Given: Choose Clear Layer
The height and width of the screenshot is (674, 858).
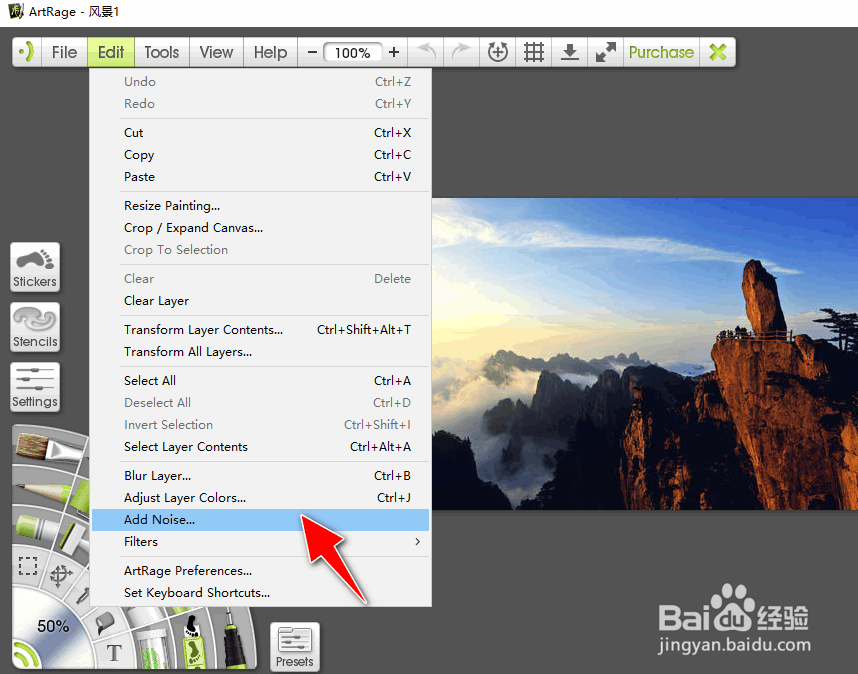Looking at the screenshot, I should click(260, 301).
